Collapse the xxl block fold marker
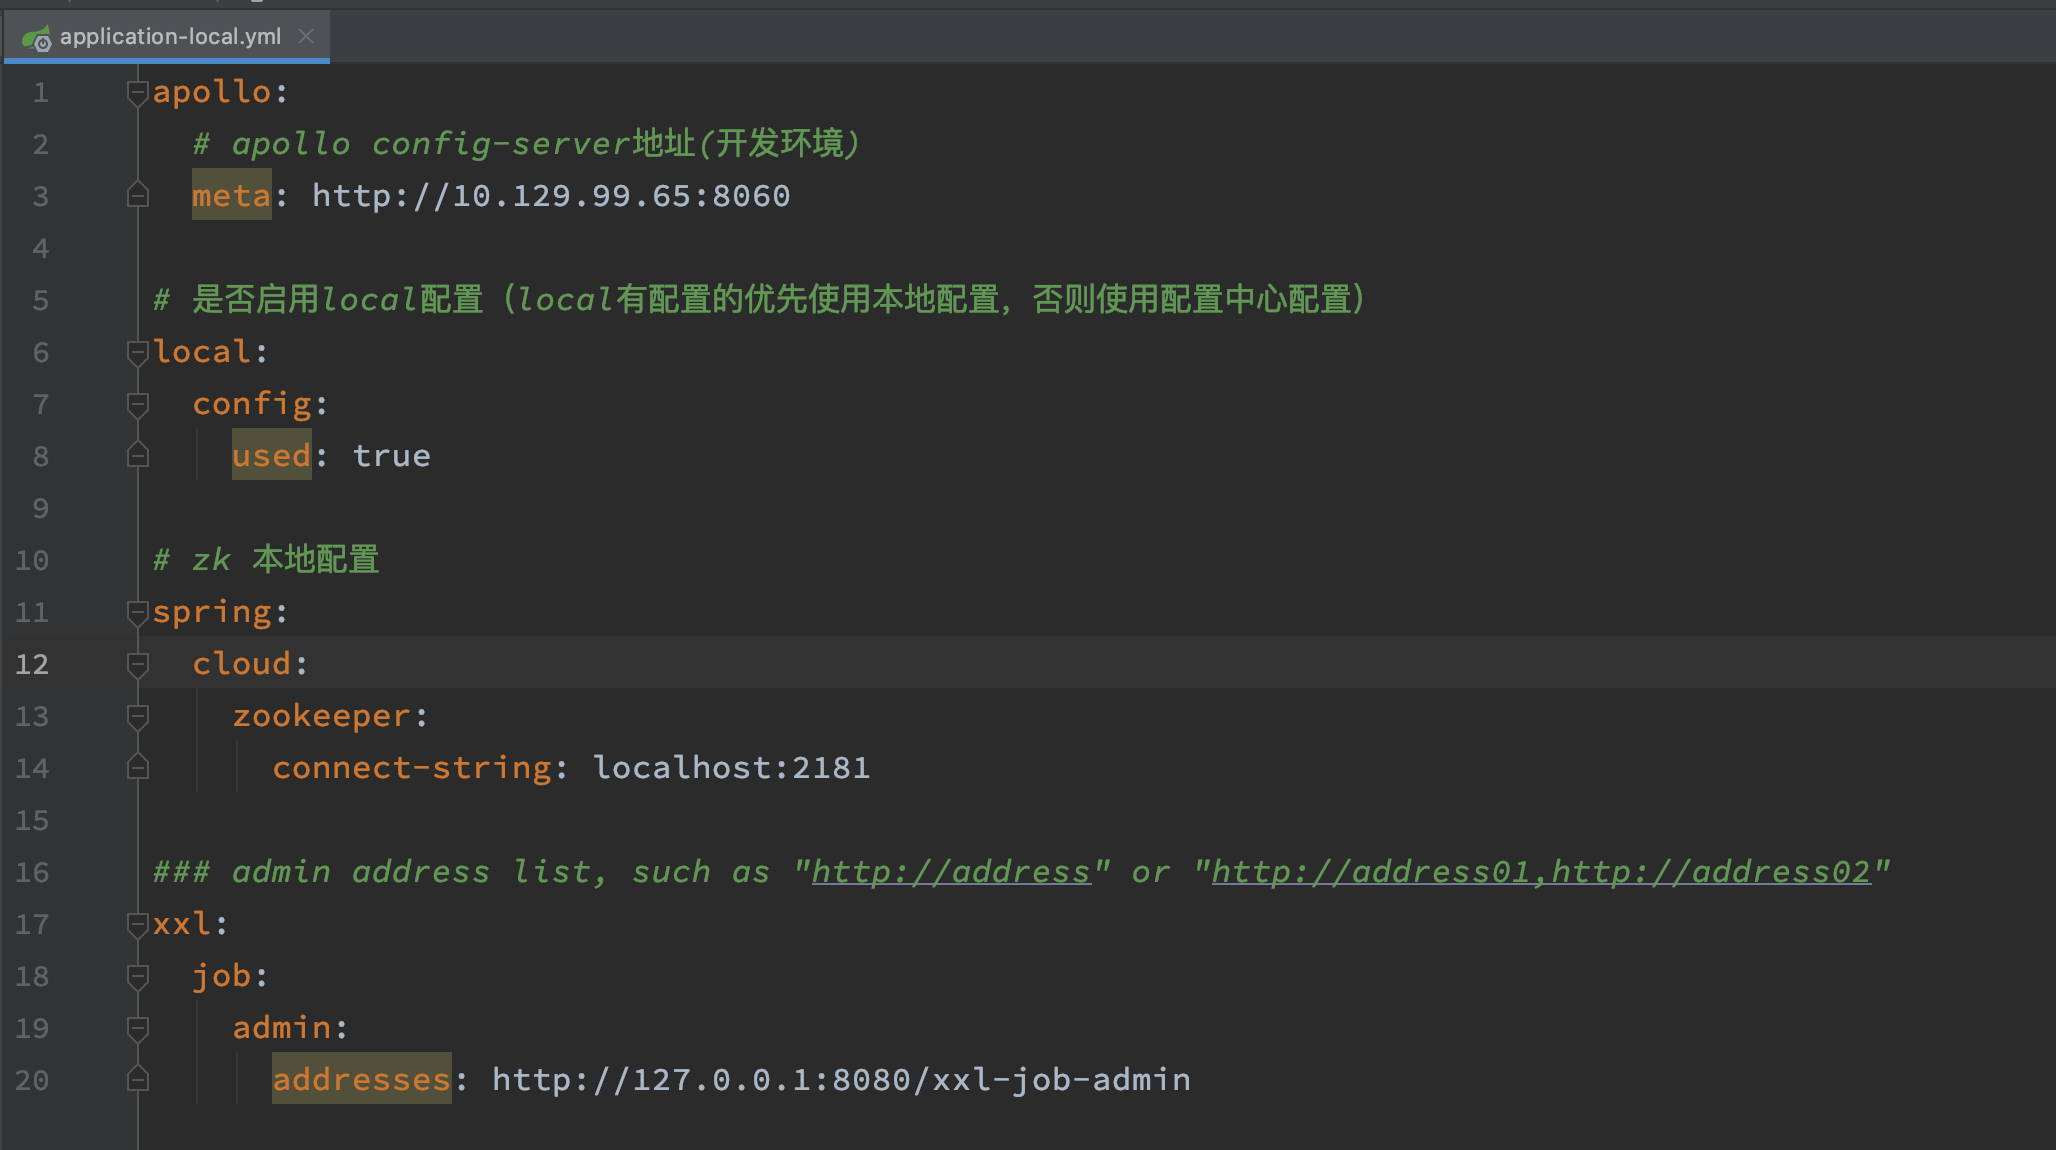The height and width of the screenshot is (1150, 2056). pyautogui.click(x=138, y=925)
